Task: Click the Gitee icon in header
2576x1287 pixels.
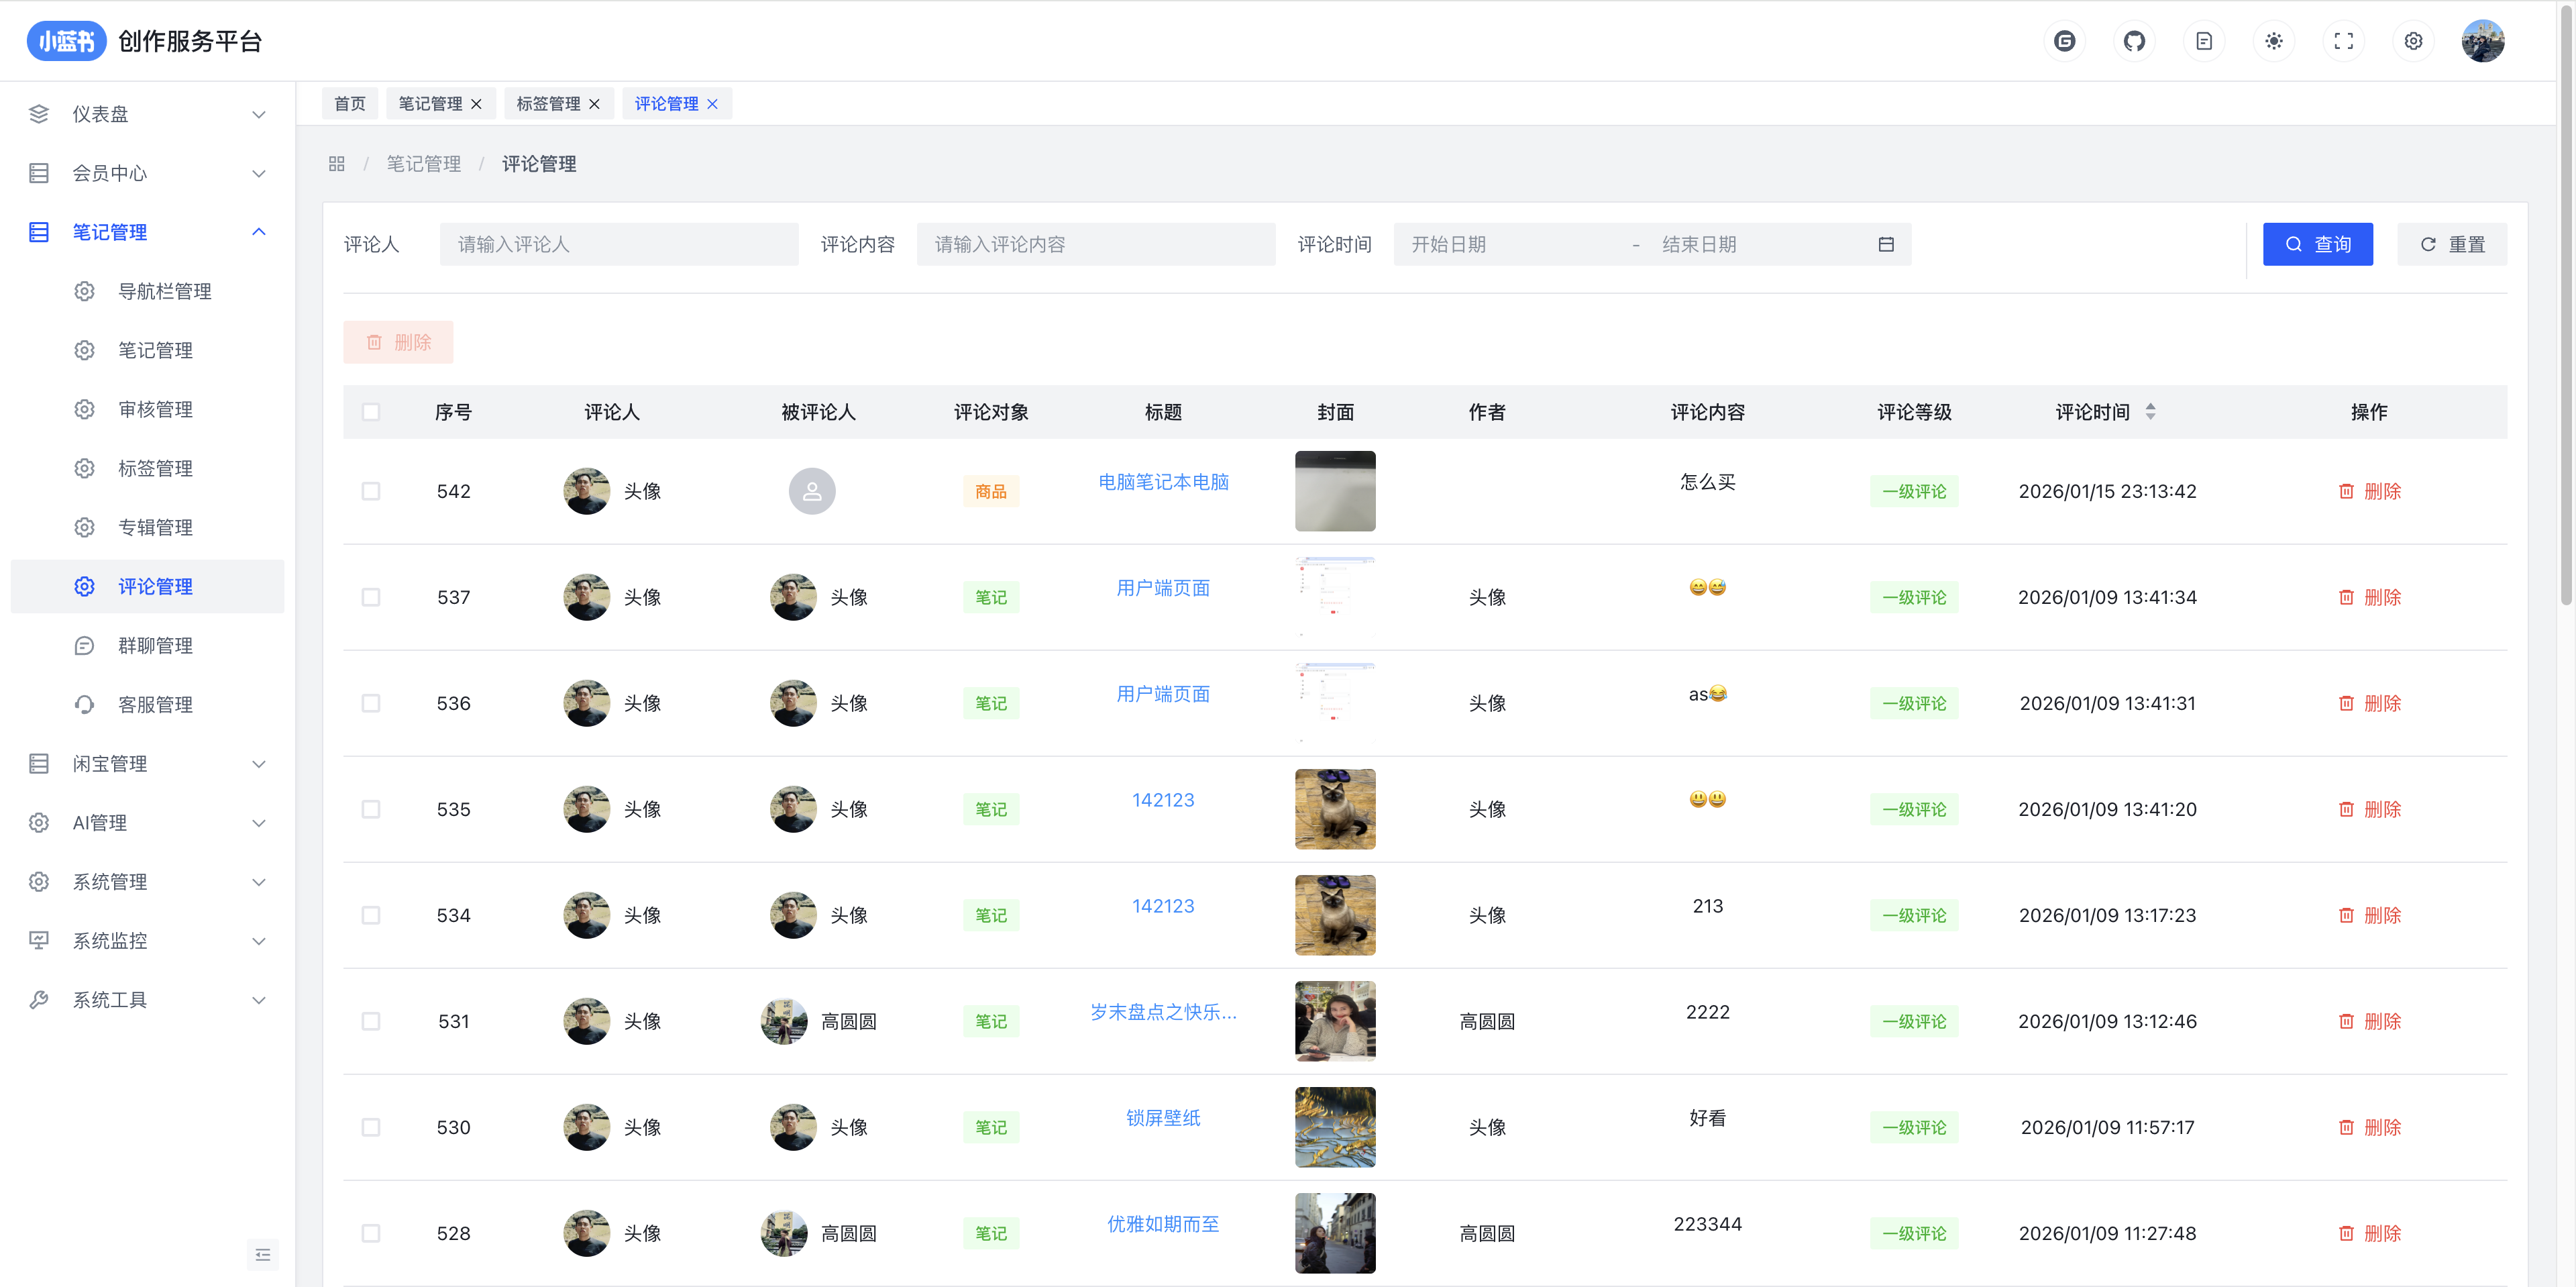Action: tap(2064, 41)
